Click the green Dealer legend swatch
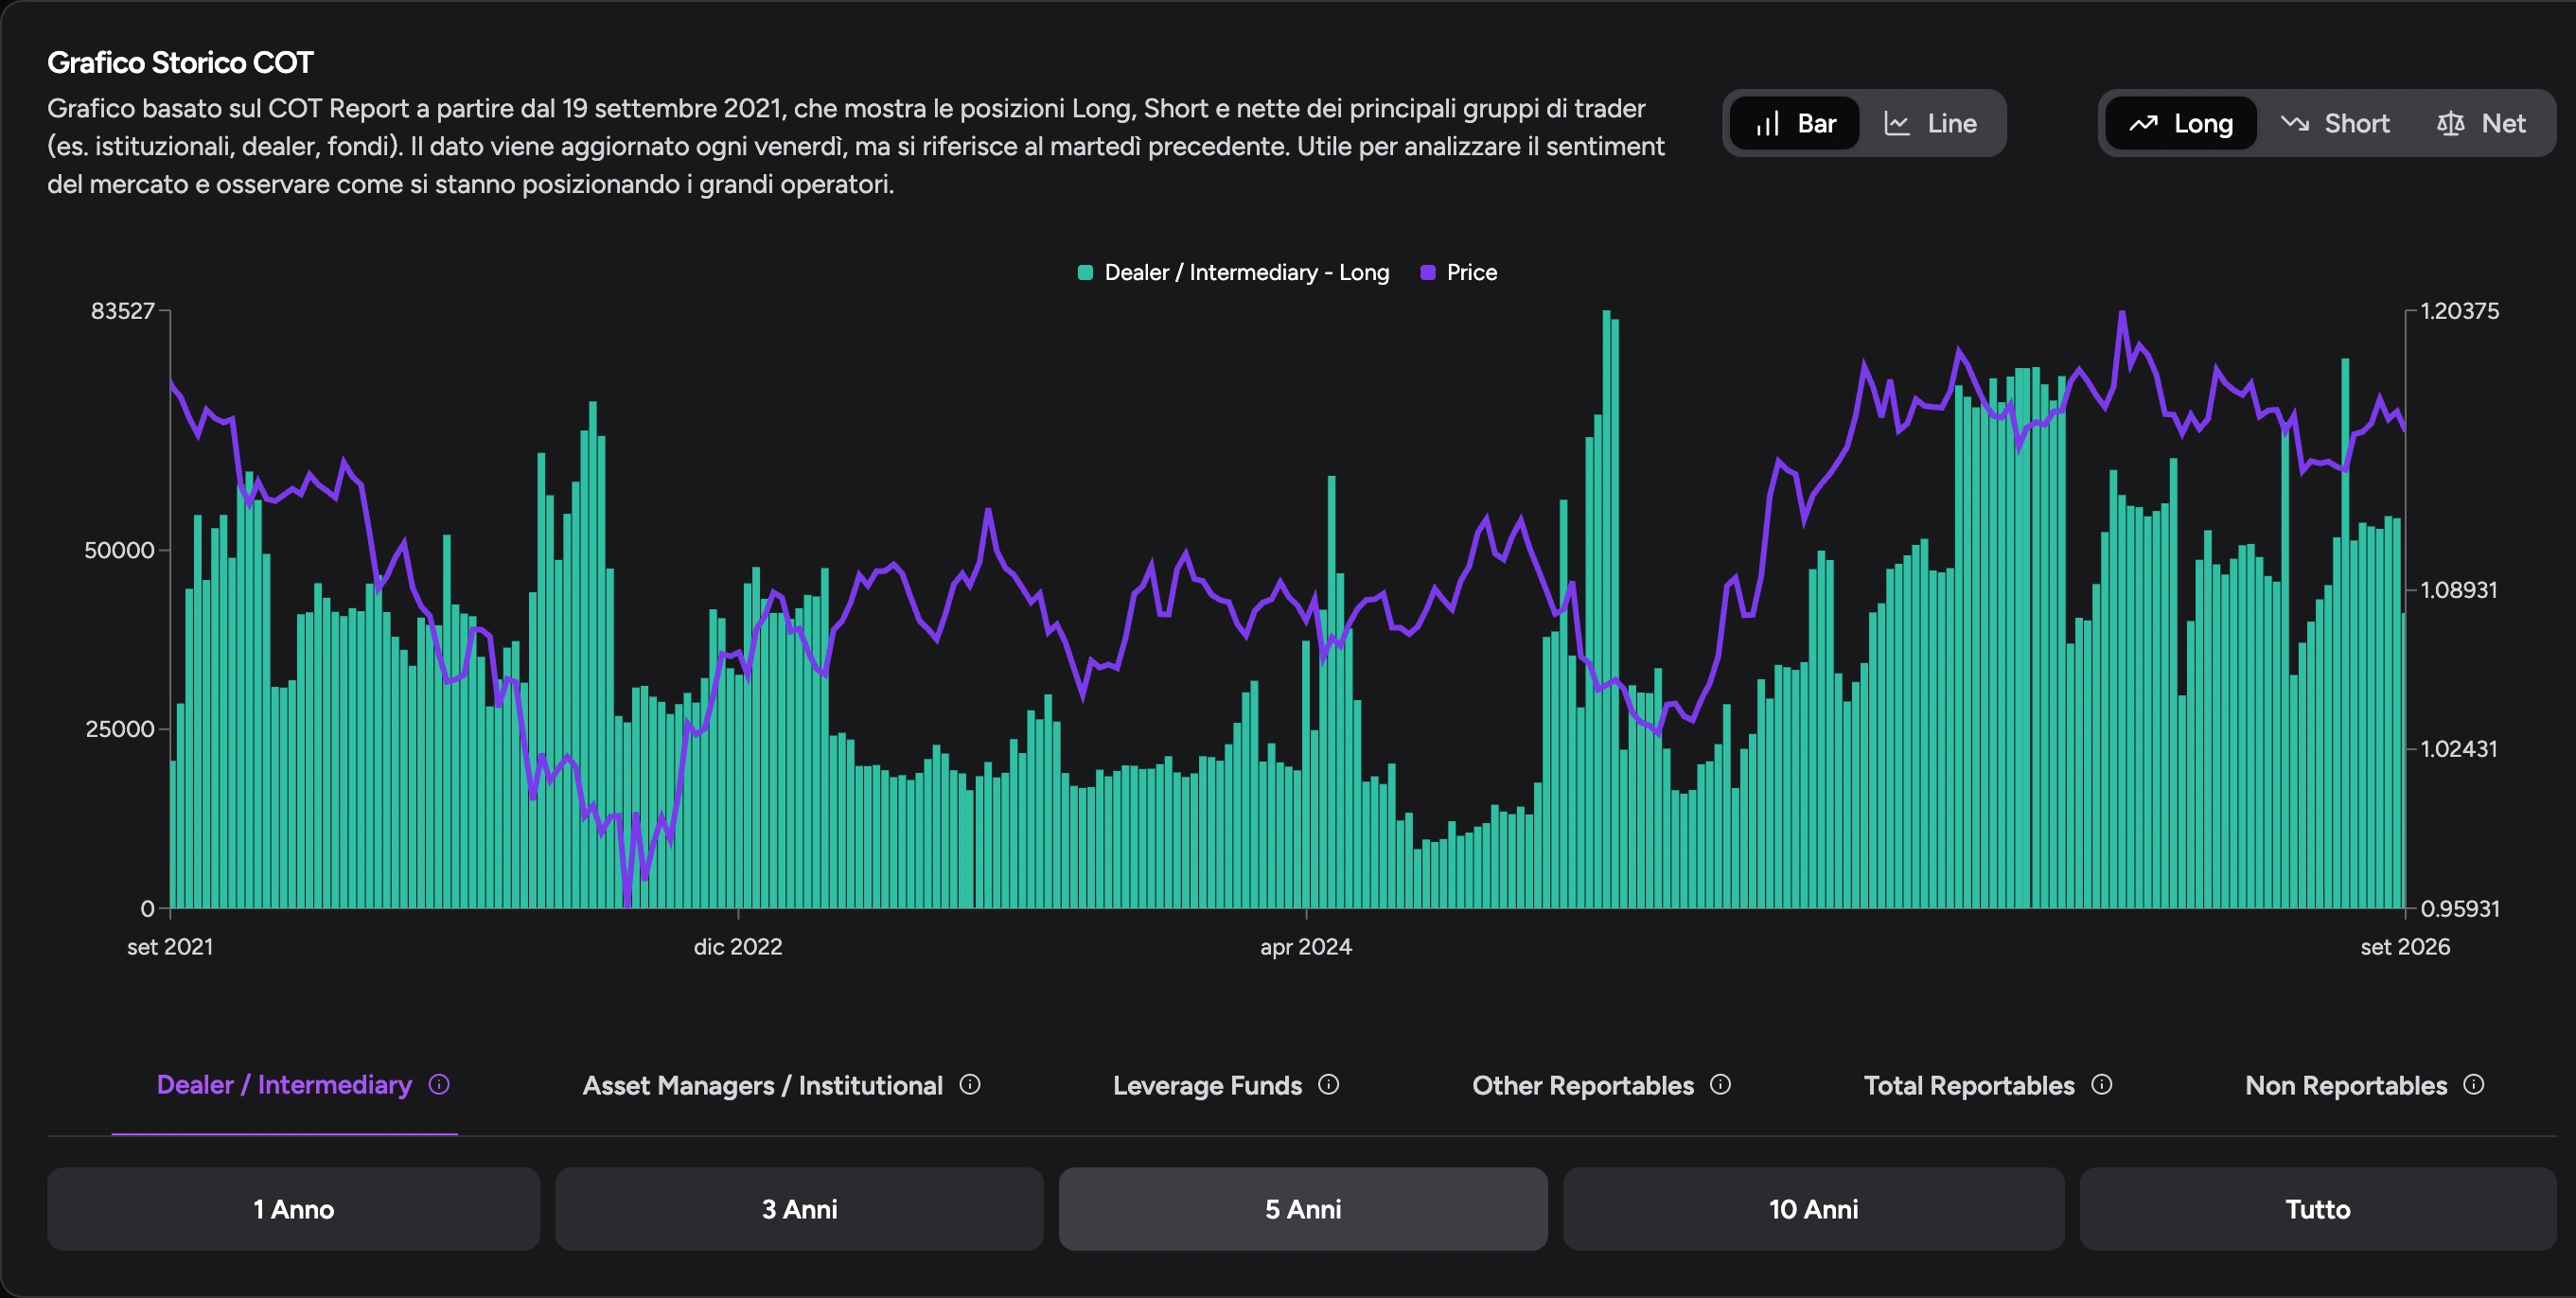The height and width of the screenshot is (1298, 2576). [x=1085, y=272]
